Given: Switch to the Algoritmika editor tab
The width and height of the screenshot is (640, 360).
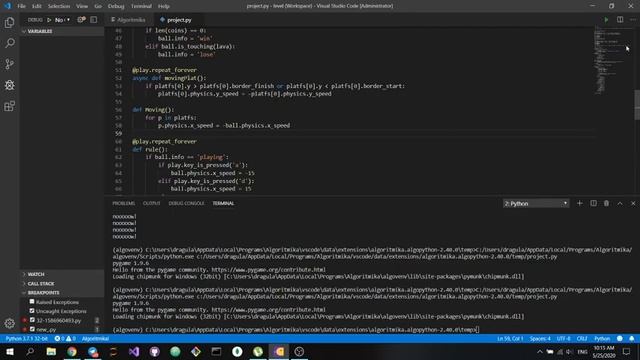Looking at the screenshot, I should pyautogui.click(x=129, y=20).
